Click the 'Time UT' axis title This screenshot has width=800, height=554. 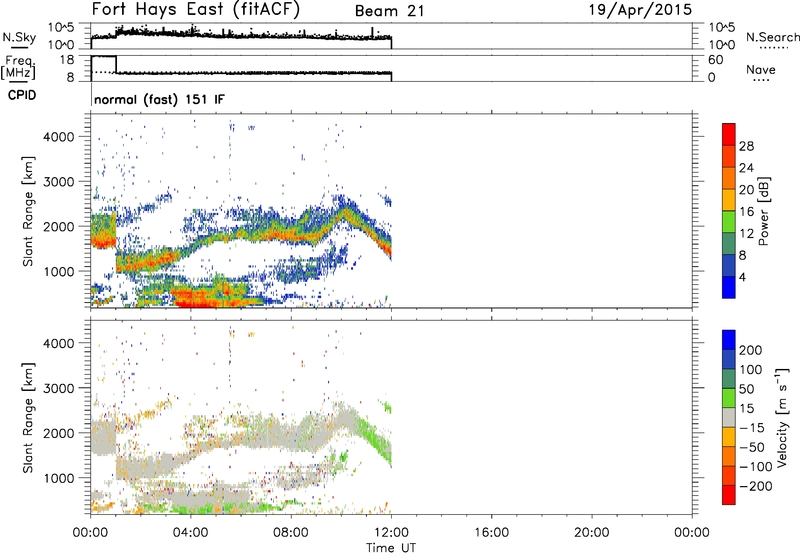(x=391, y=548)
